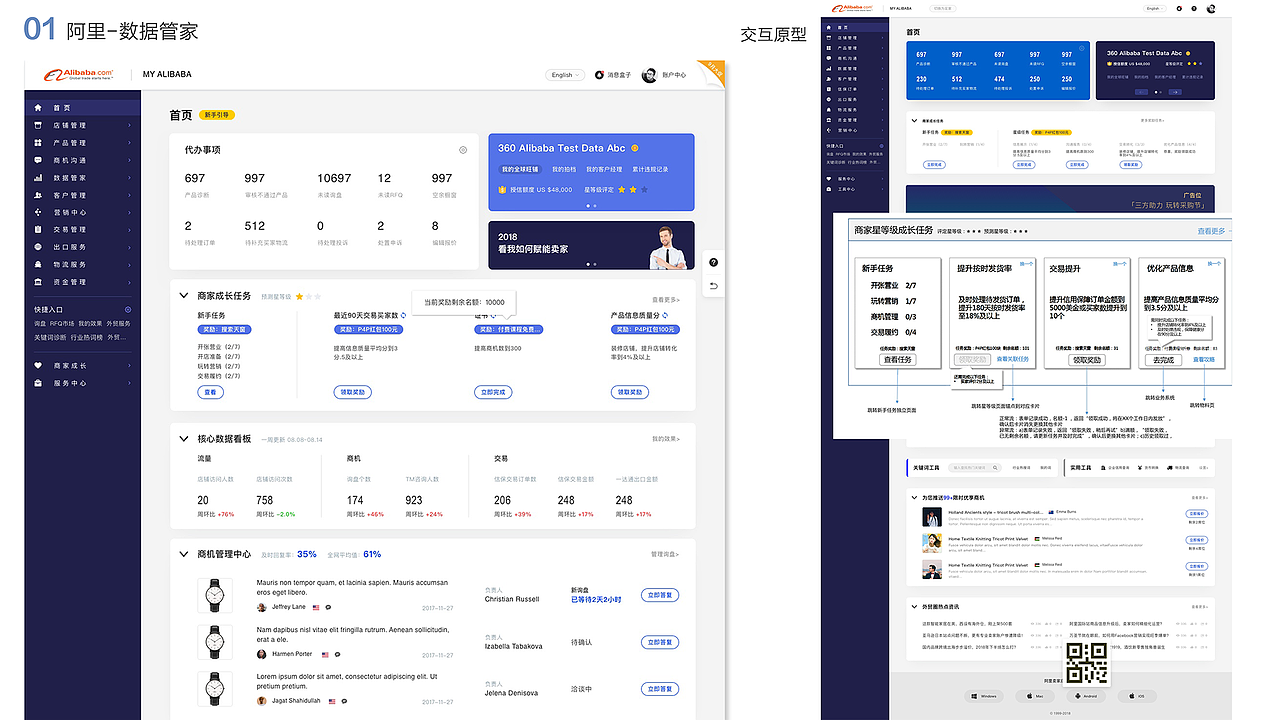Image resolution: width=1280 pixels, height=720 pixels.
Task: Click the gold badge beside 360 Alibaba Test Data Abc
Action: [x=635, y=148]
